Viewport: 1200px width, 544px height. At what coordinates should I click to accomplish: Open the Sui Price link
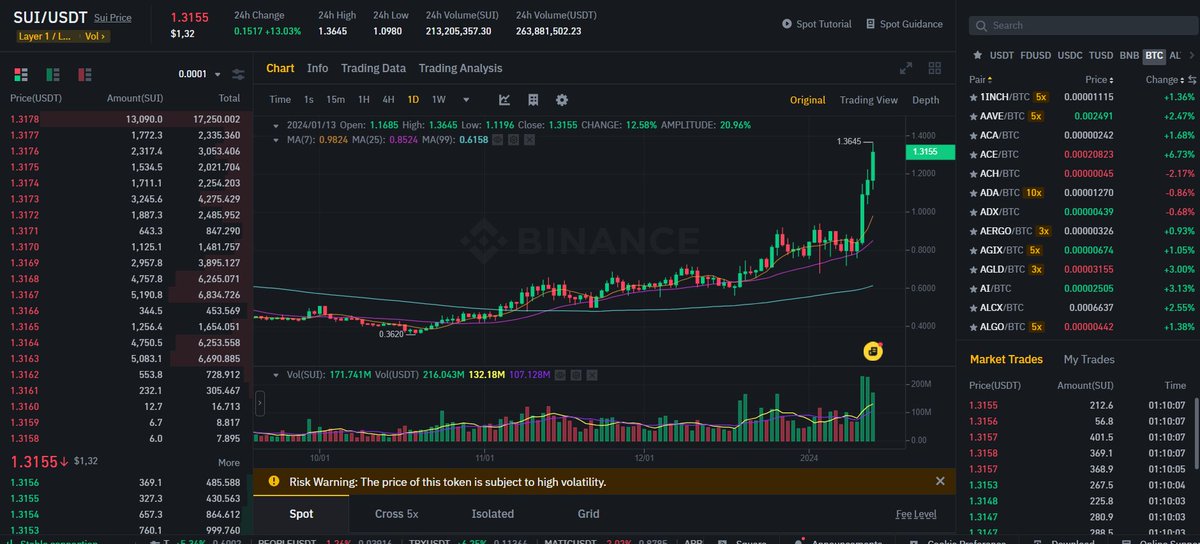pyautogui.click(x=113, y=19)
